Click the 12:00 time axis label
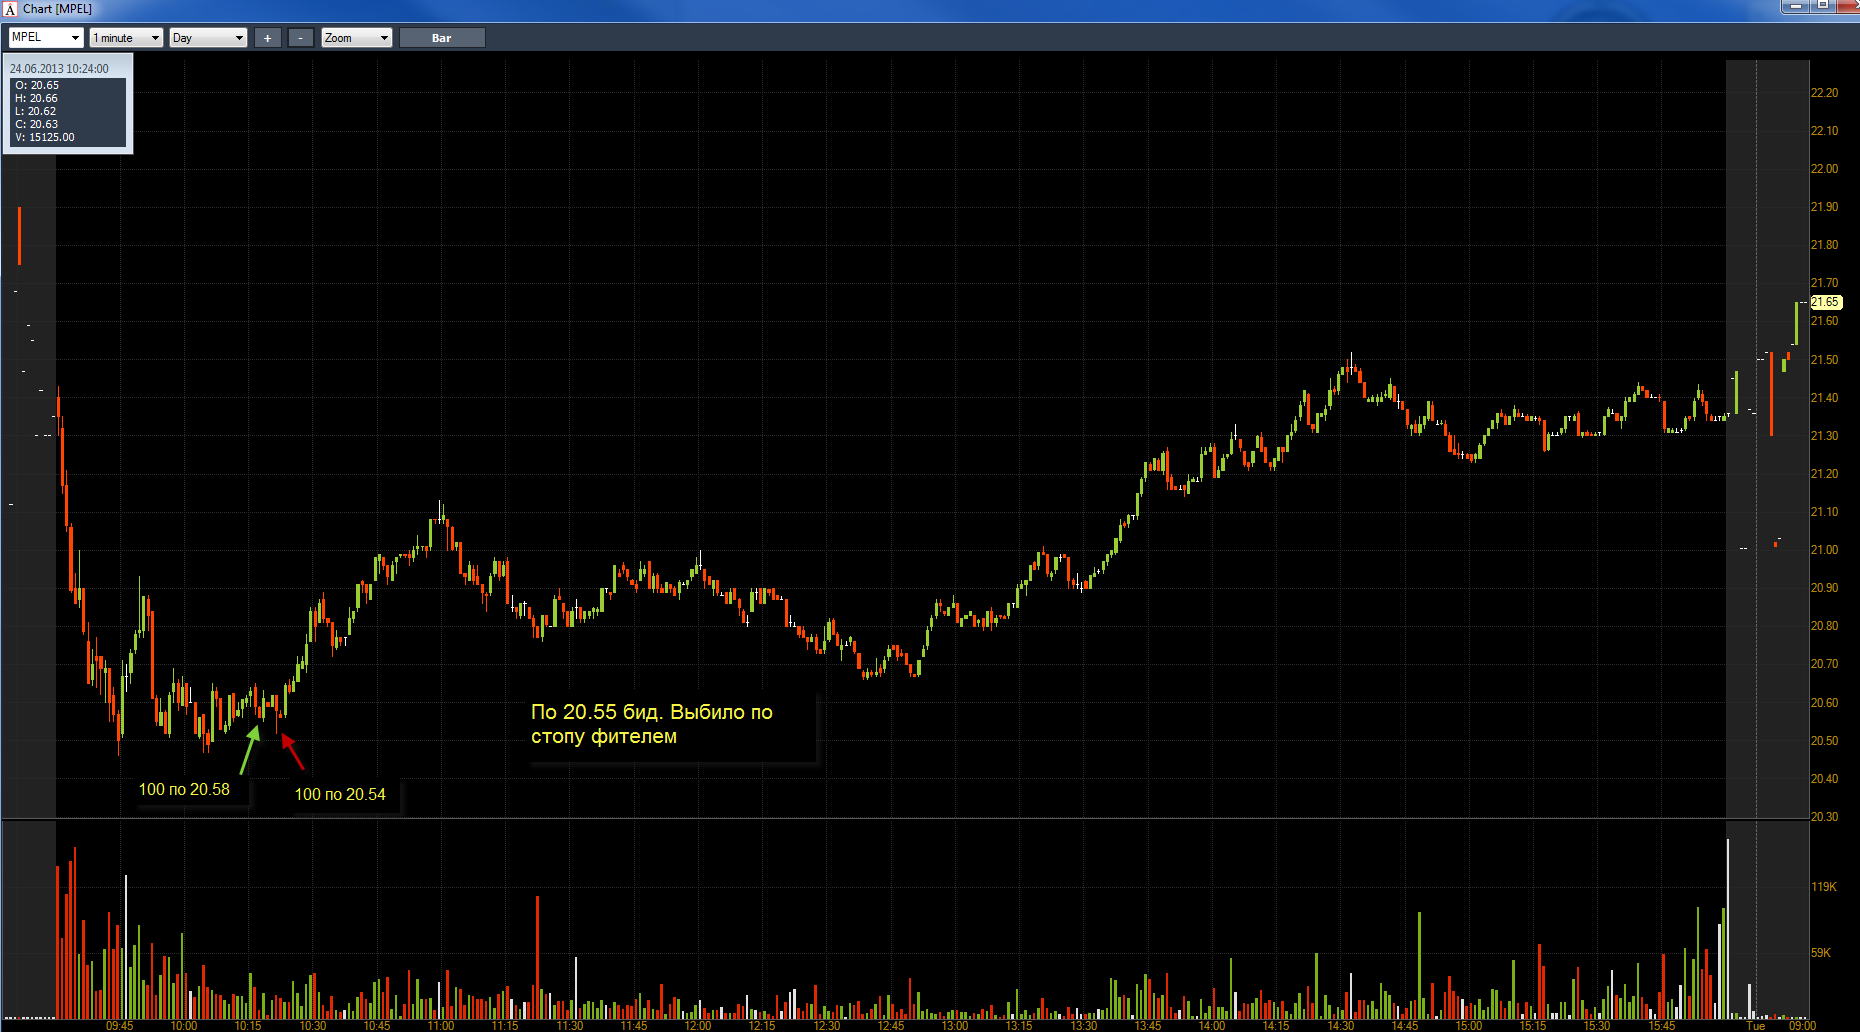The image size is (1860, 1032). coord(698,1026)
